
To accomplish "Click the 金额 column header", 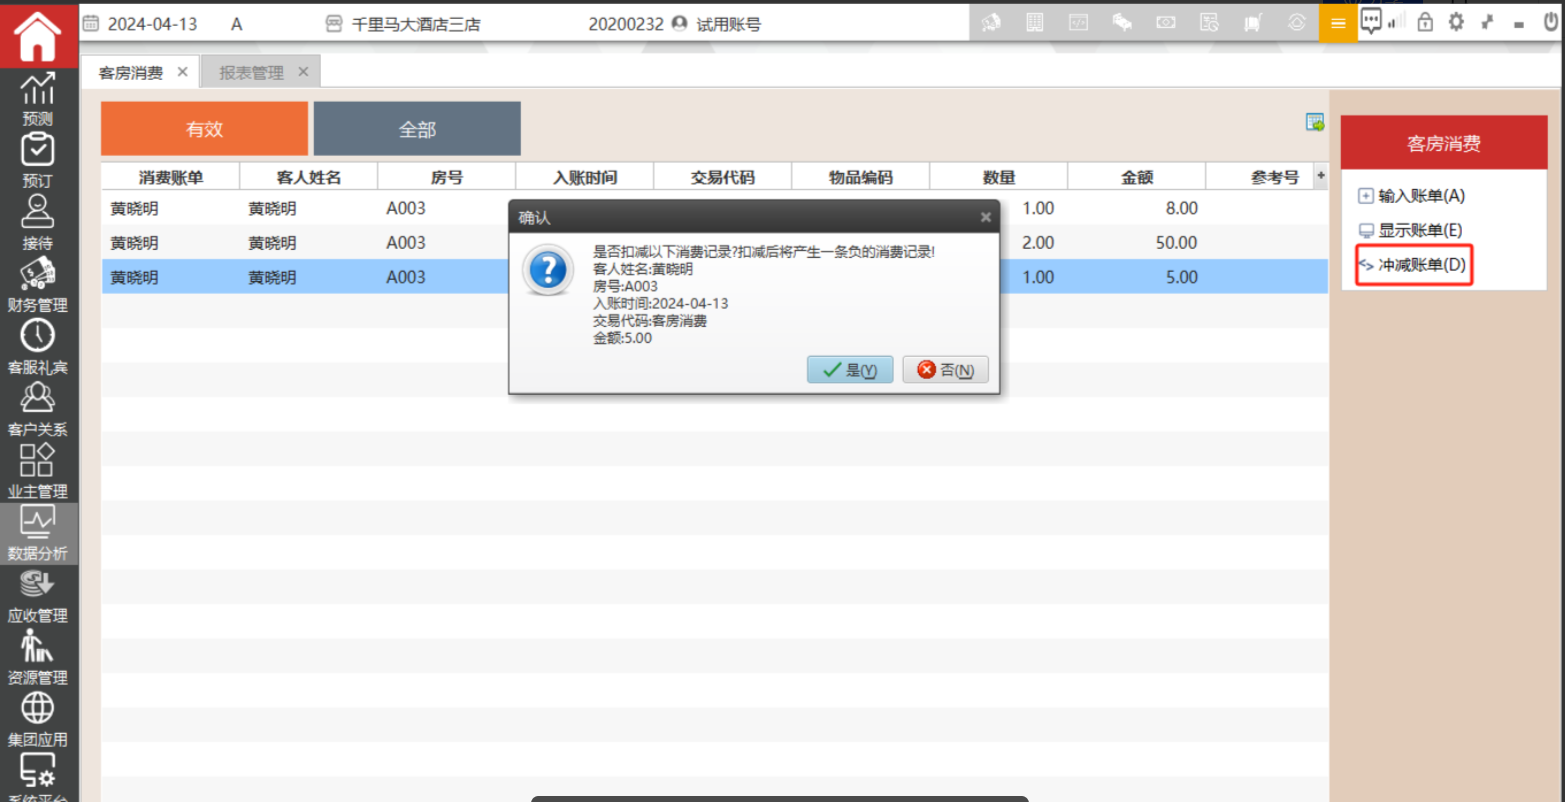I will 1136,177.
